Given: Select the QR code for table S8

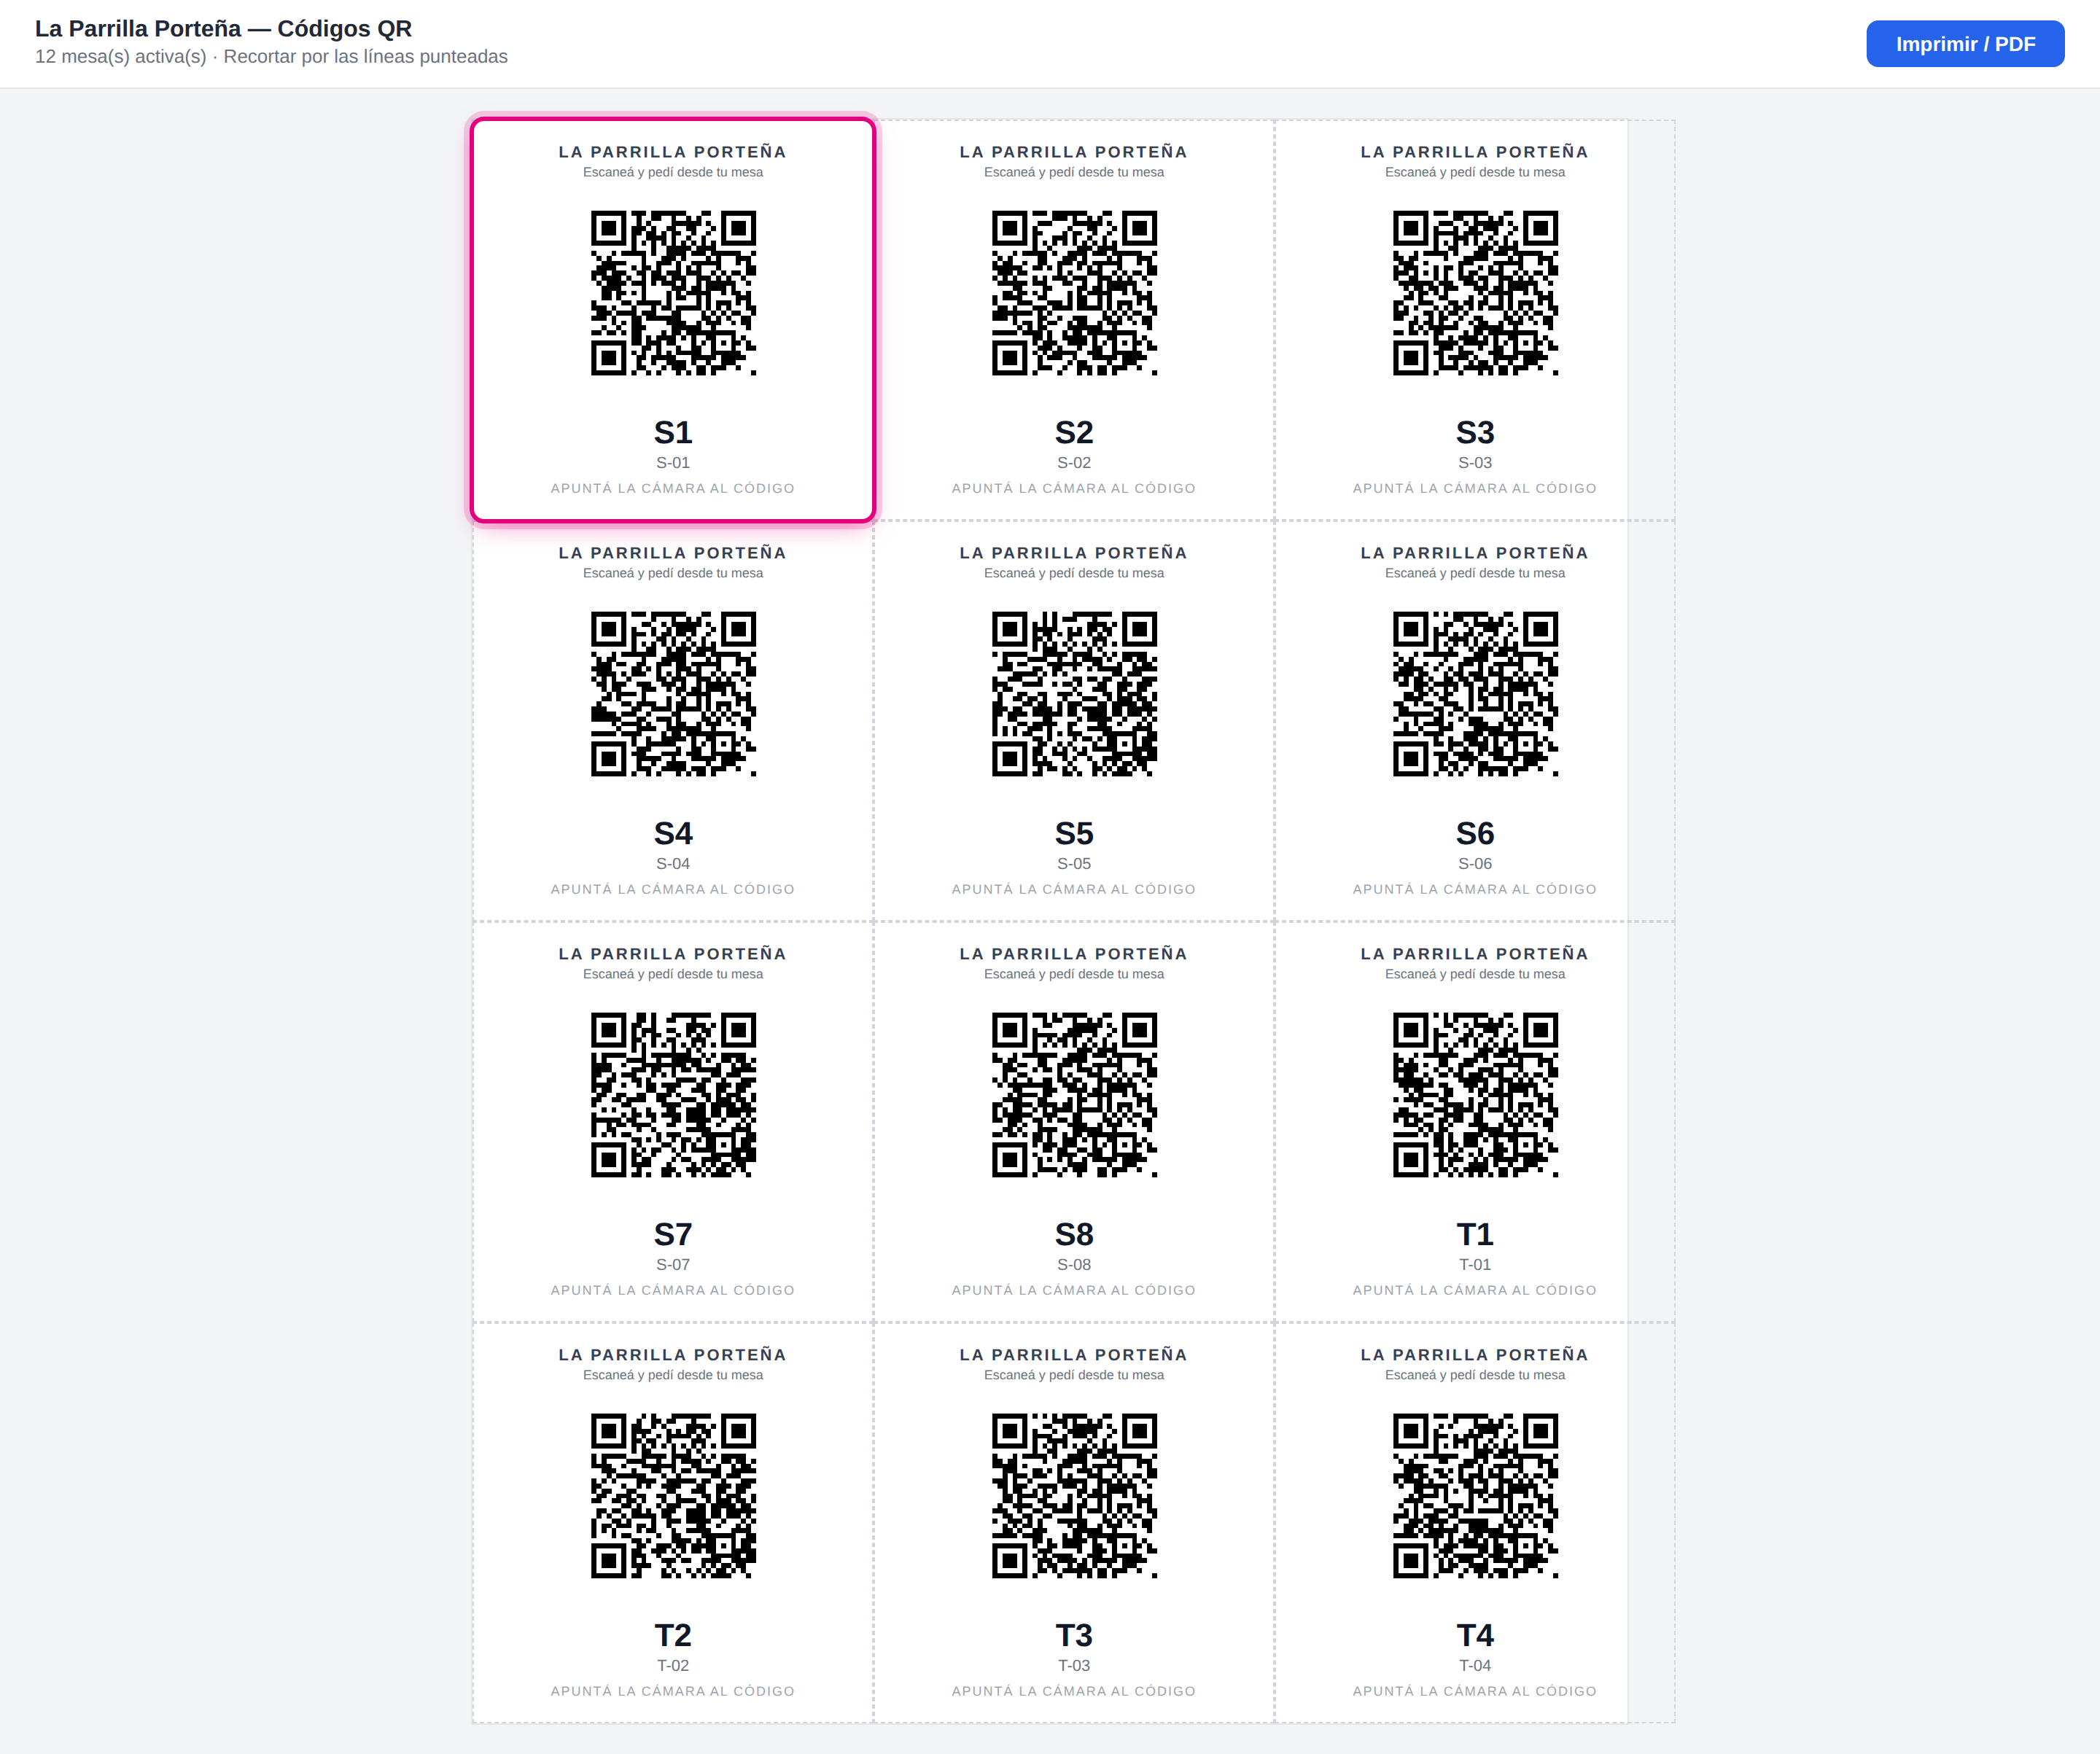Looking at the screenshot, I should click(x=1074, y=1095).
